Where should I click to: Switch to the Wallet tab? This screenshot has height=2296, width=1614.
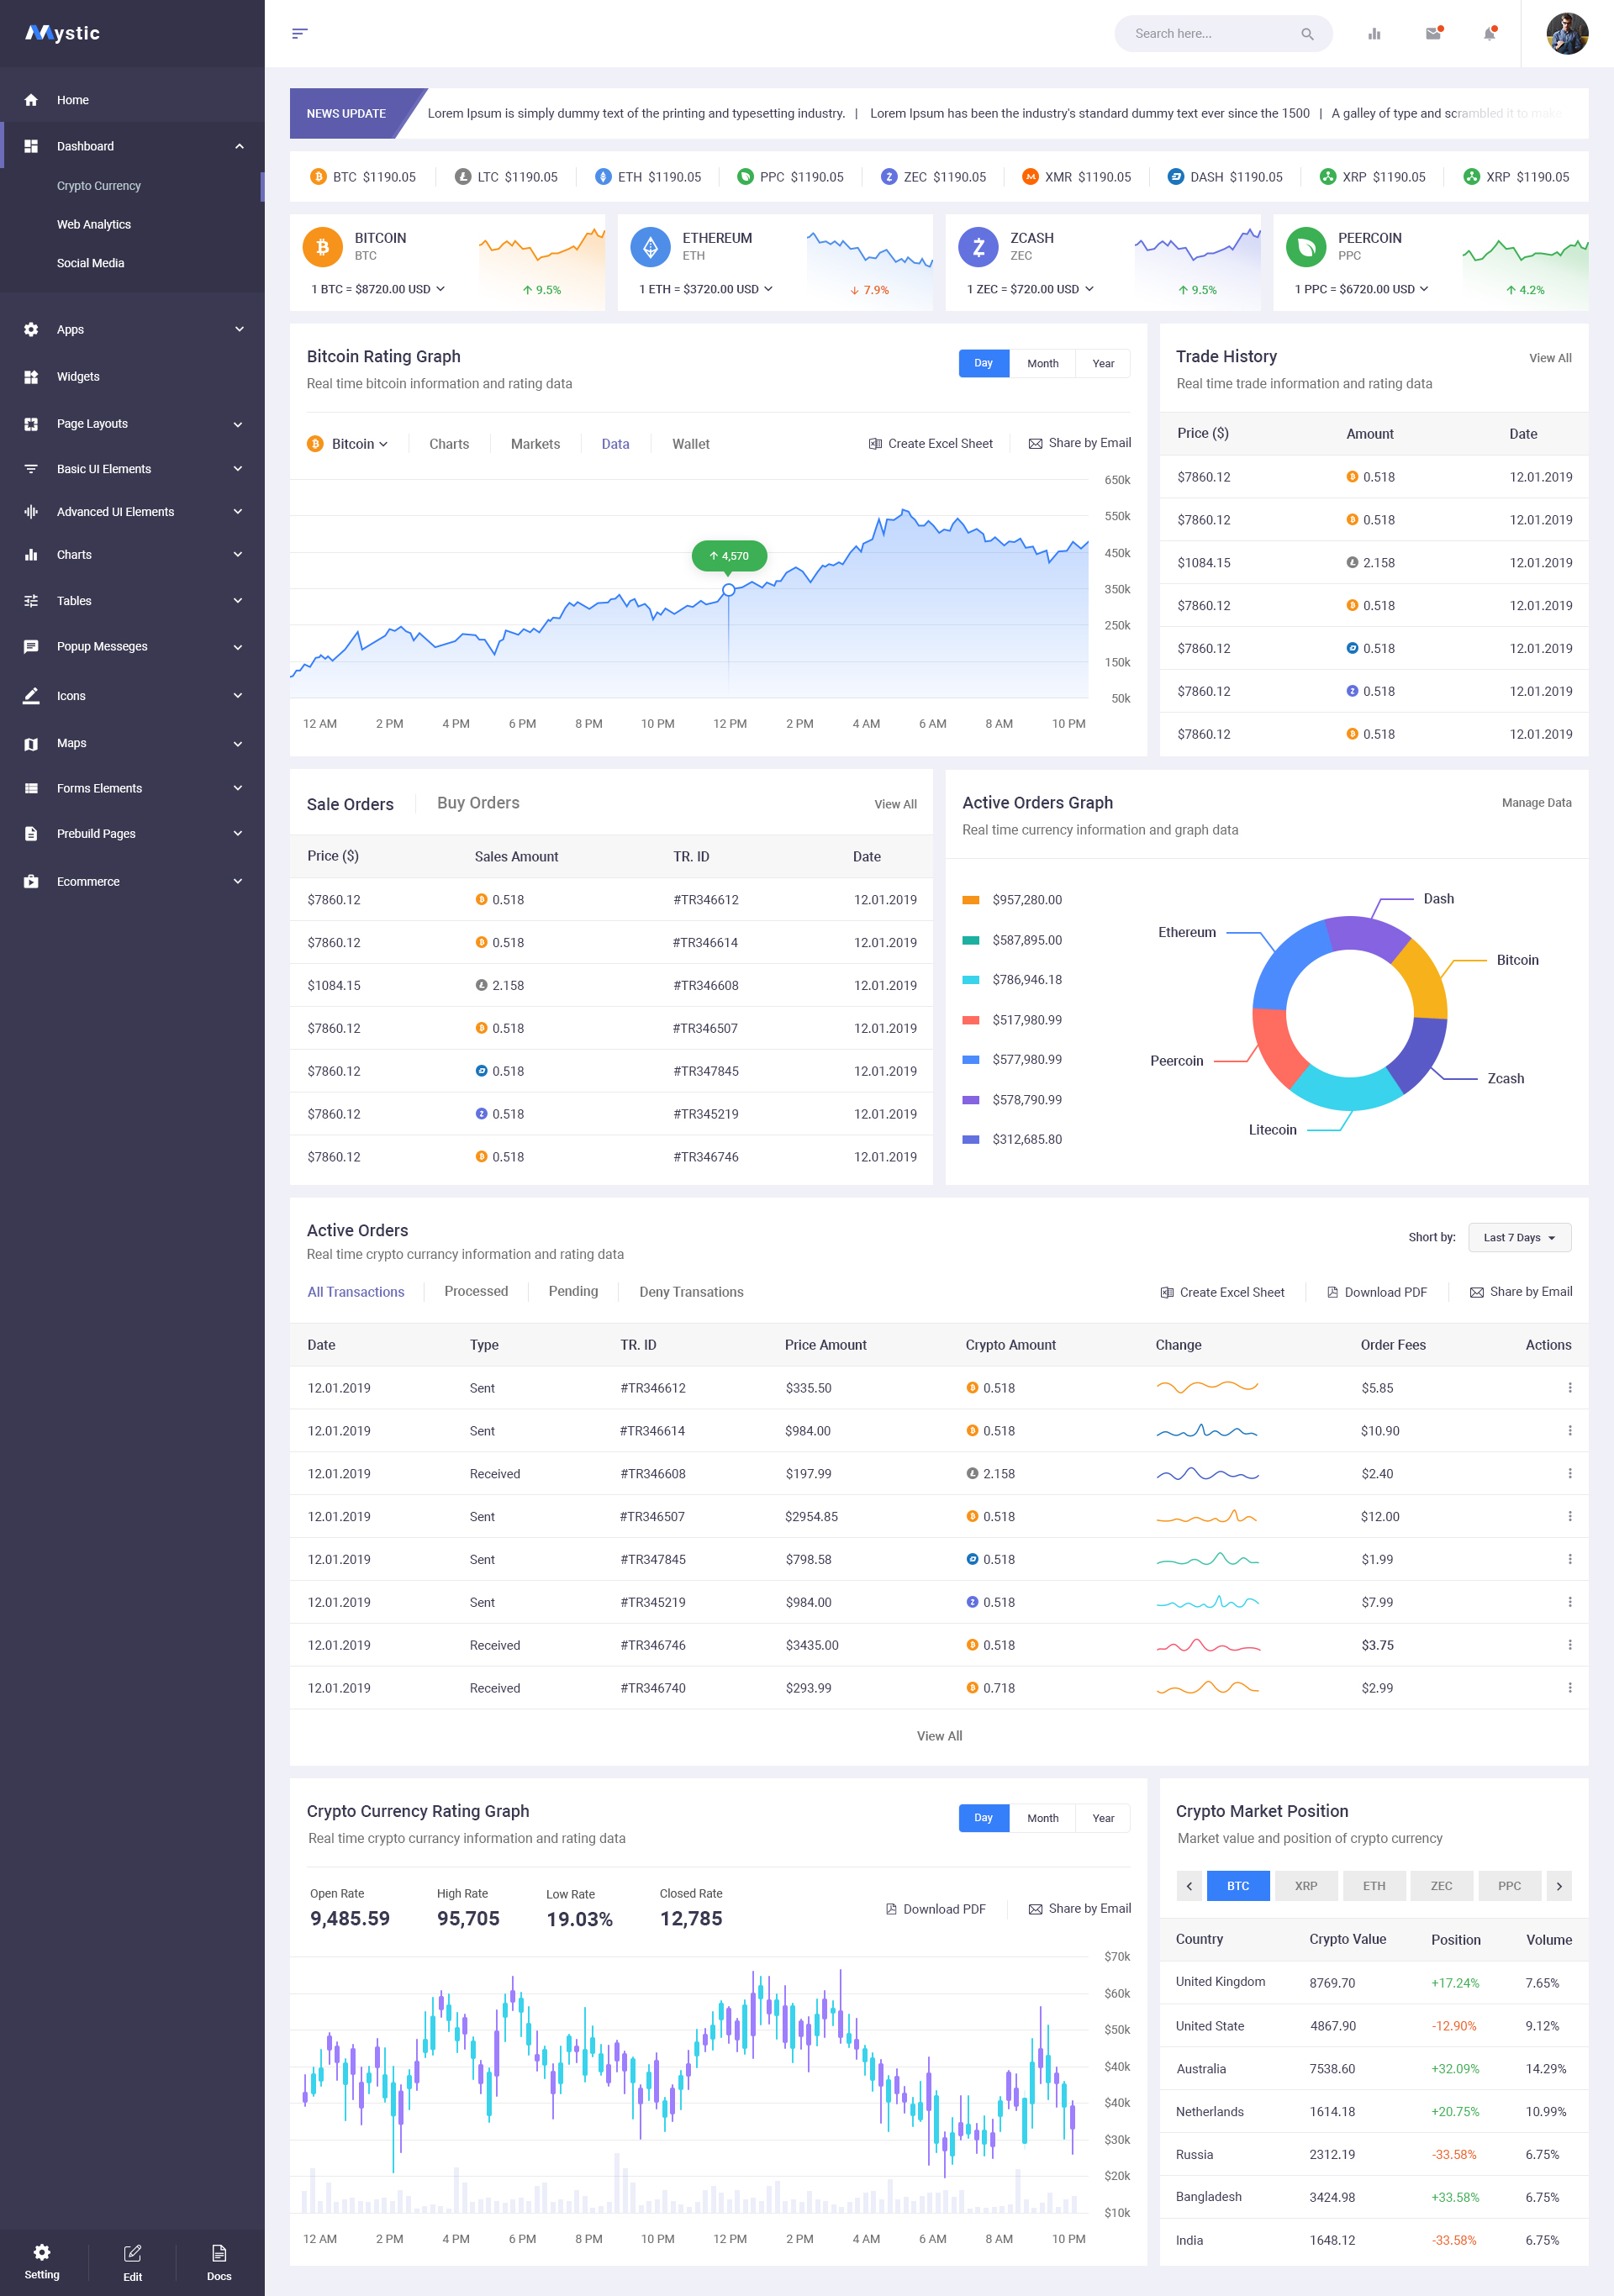[x=690, y=443]
